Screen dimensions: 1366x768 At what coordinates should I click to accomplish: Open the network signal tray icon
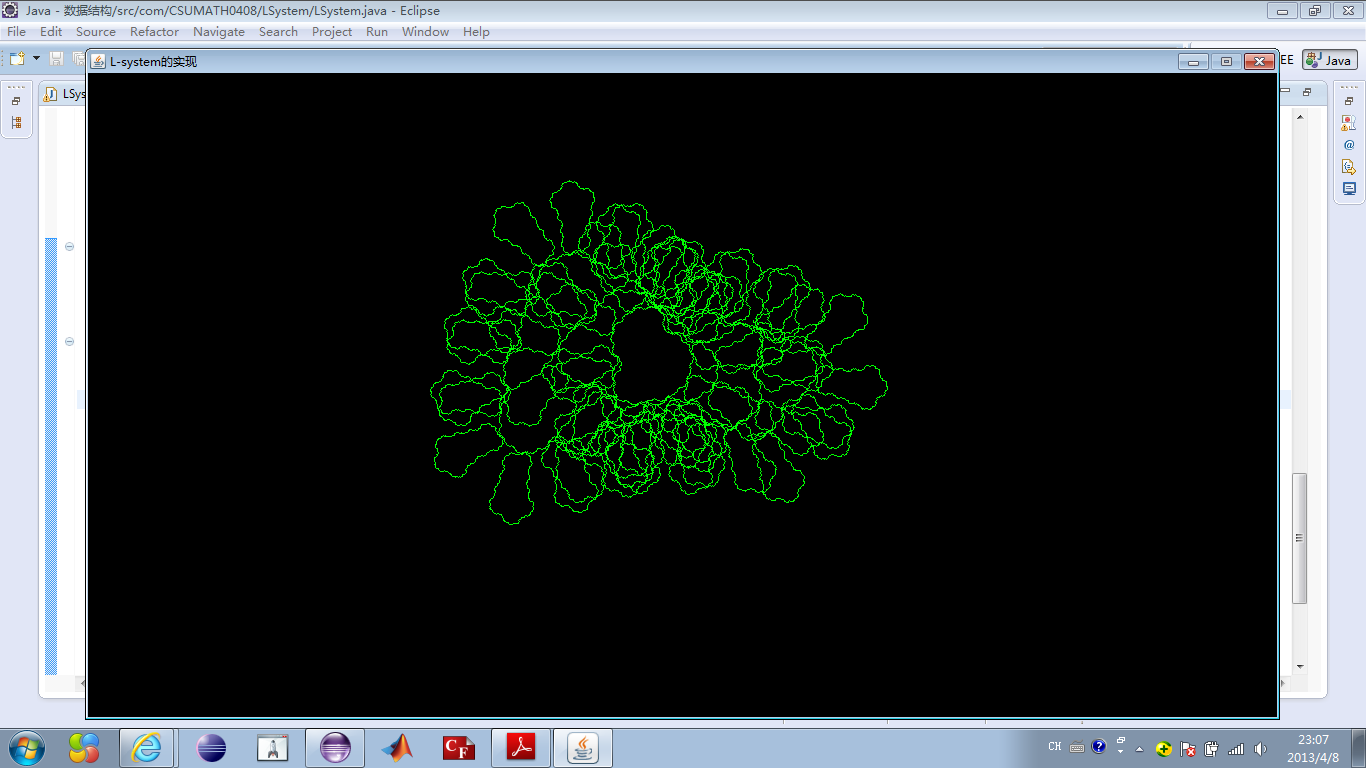point(1236,748)
